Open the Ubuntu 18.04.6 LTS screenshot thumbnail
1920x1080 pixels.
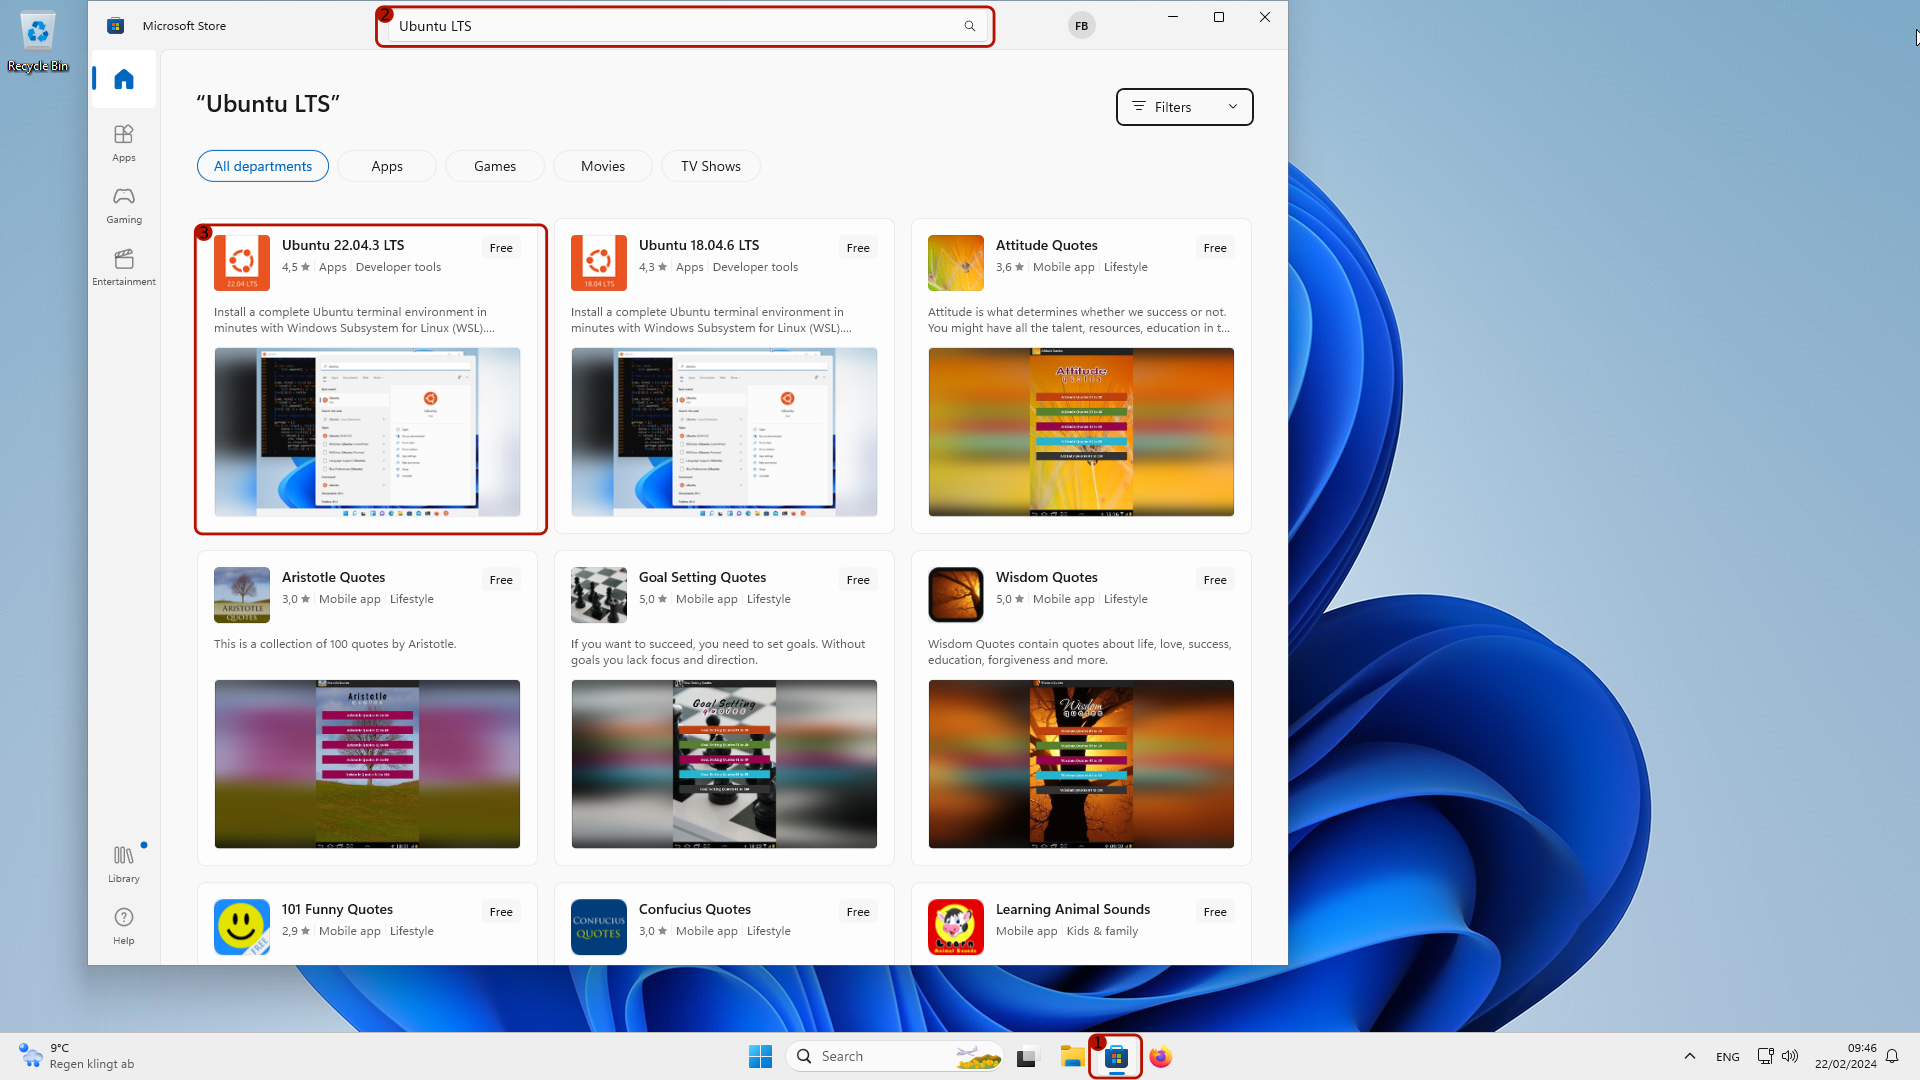724,431
